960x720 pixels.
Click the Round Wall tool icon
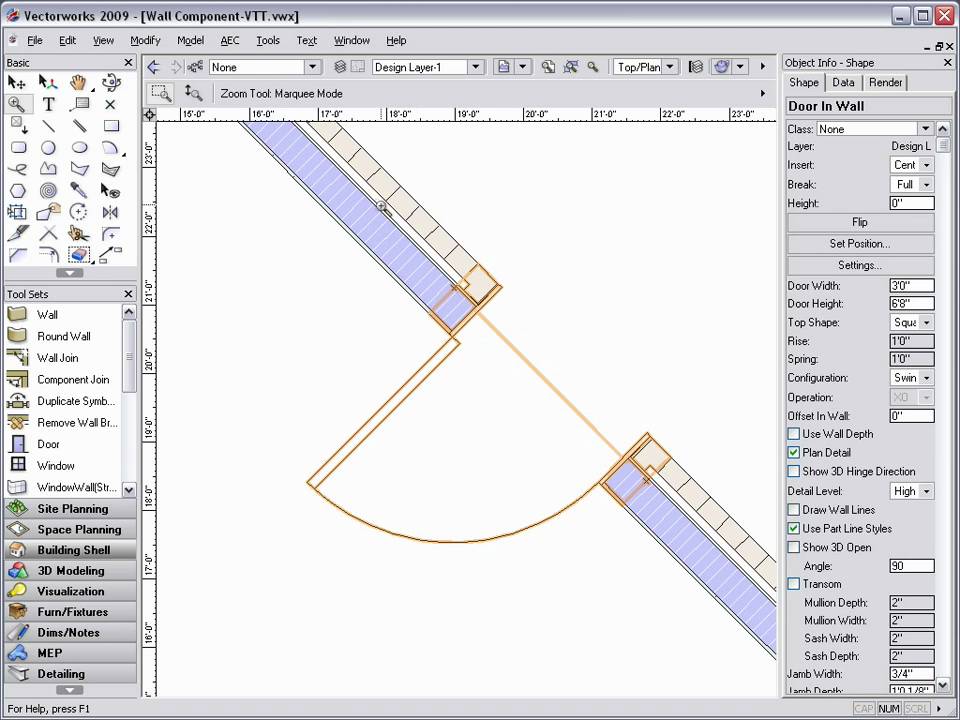click(18, 336)
